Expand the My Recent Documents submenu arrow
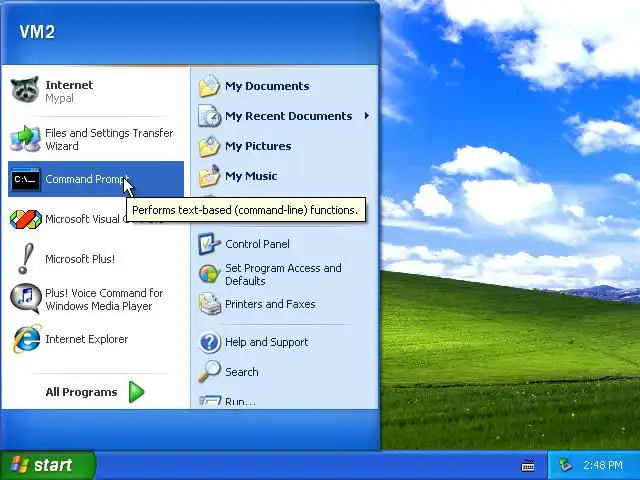This screenshot has width=640, height=480. point(367,116)
